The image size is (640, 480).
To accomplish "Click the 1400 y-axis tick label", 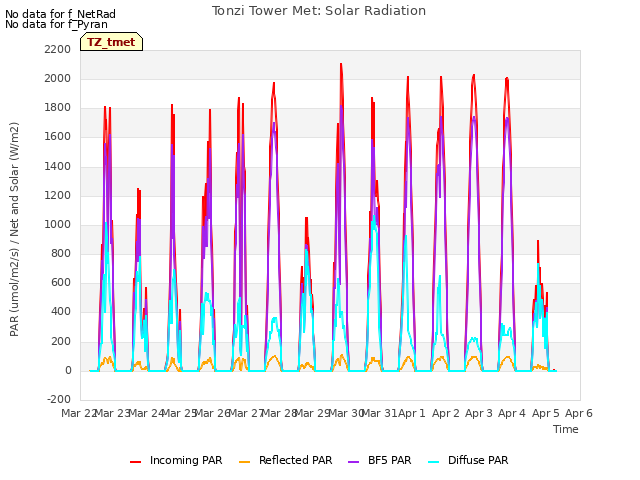I will tap(58, 167).
